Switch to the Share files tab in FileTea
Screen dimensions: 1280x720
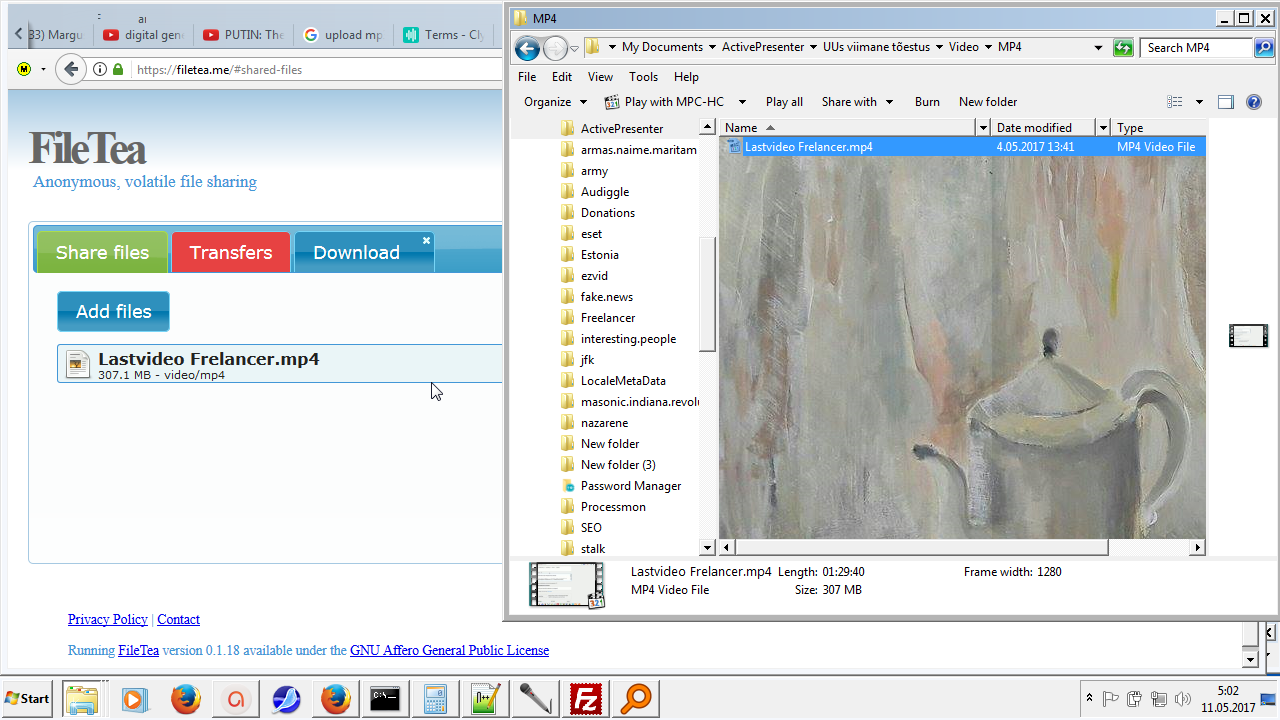coord(102,252)
